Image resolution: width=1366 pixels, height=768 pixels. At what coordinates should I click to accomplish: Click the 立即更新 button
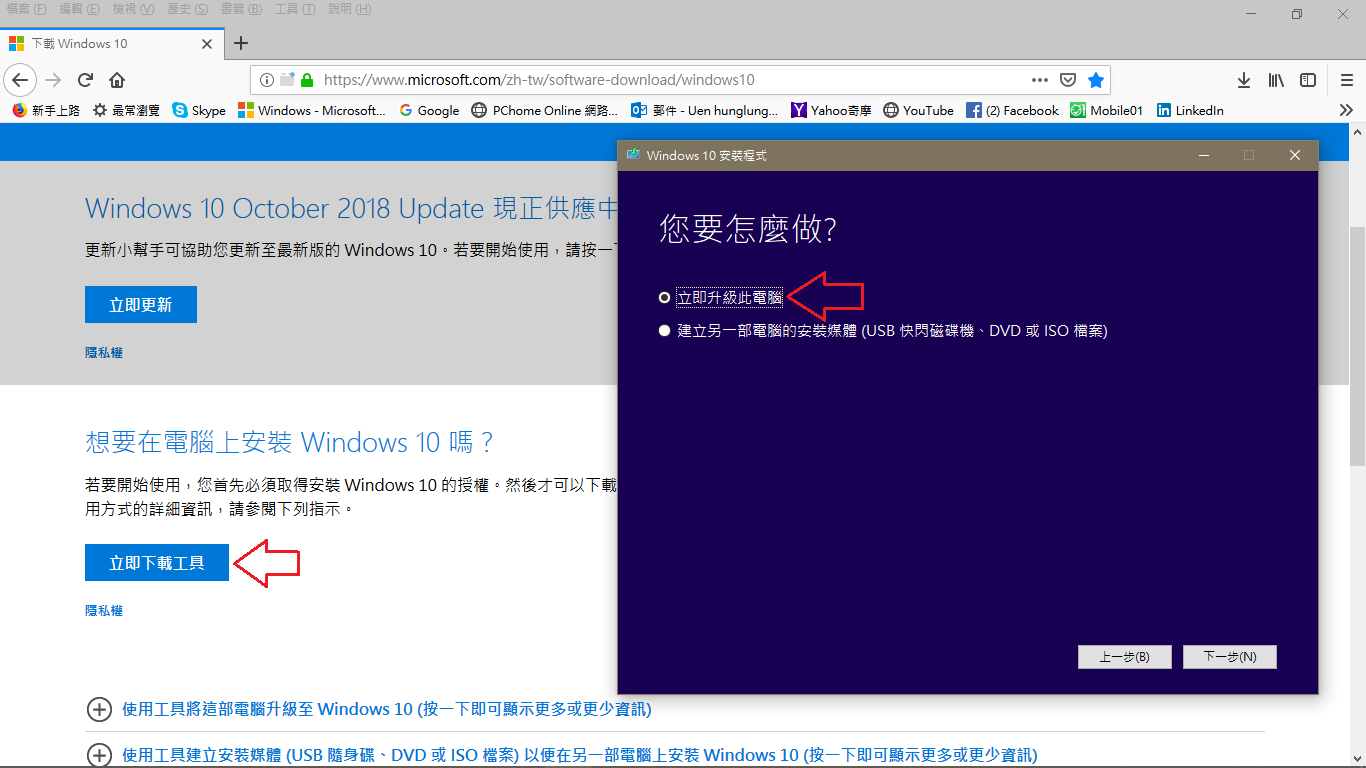pos(141,305)
